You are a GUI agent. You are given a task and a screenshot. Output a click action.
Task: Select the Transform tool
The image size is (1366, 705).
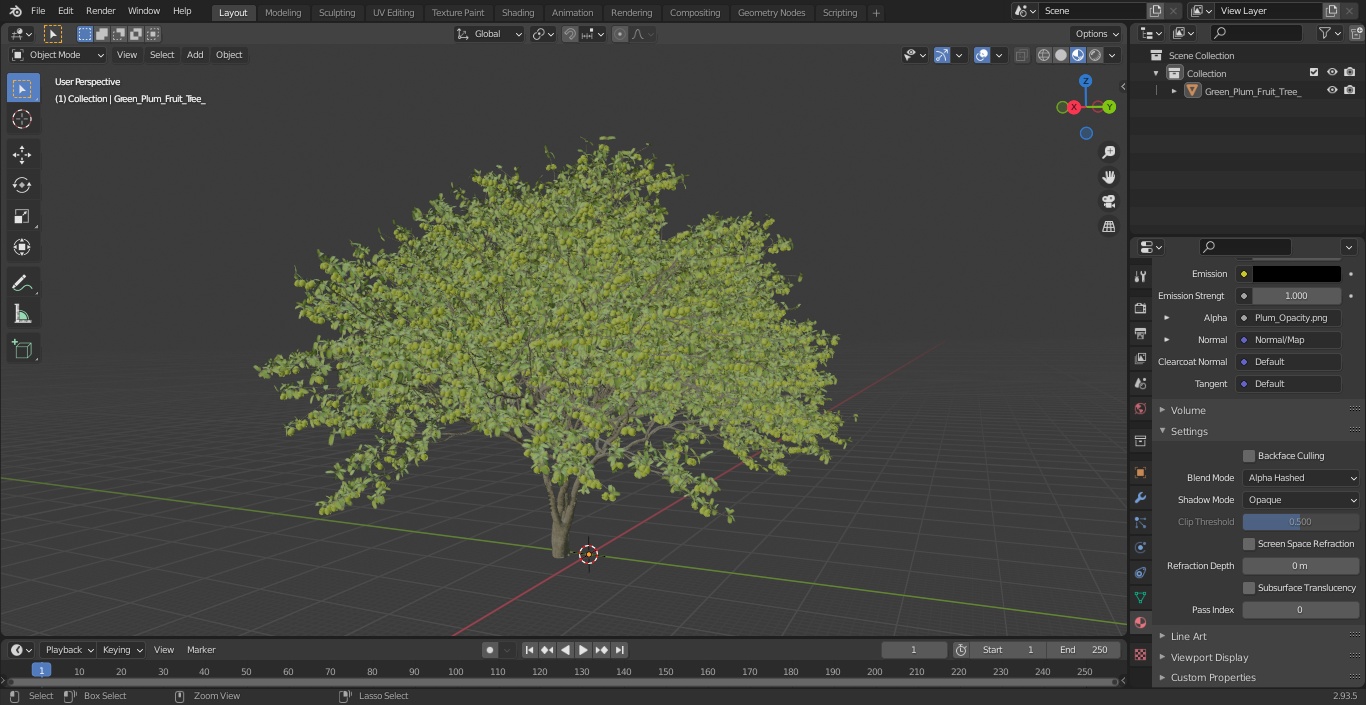22,247
